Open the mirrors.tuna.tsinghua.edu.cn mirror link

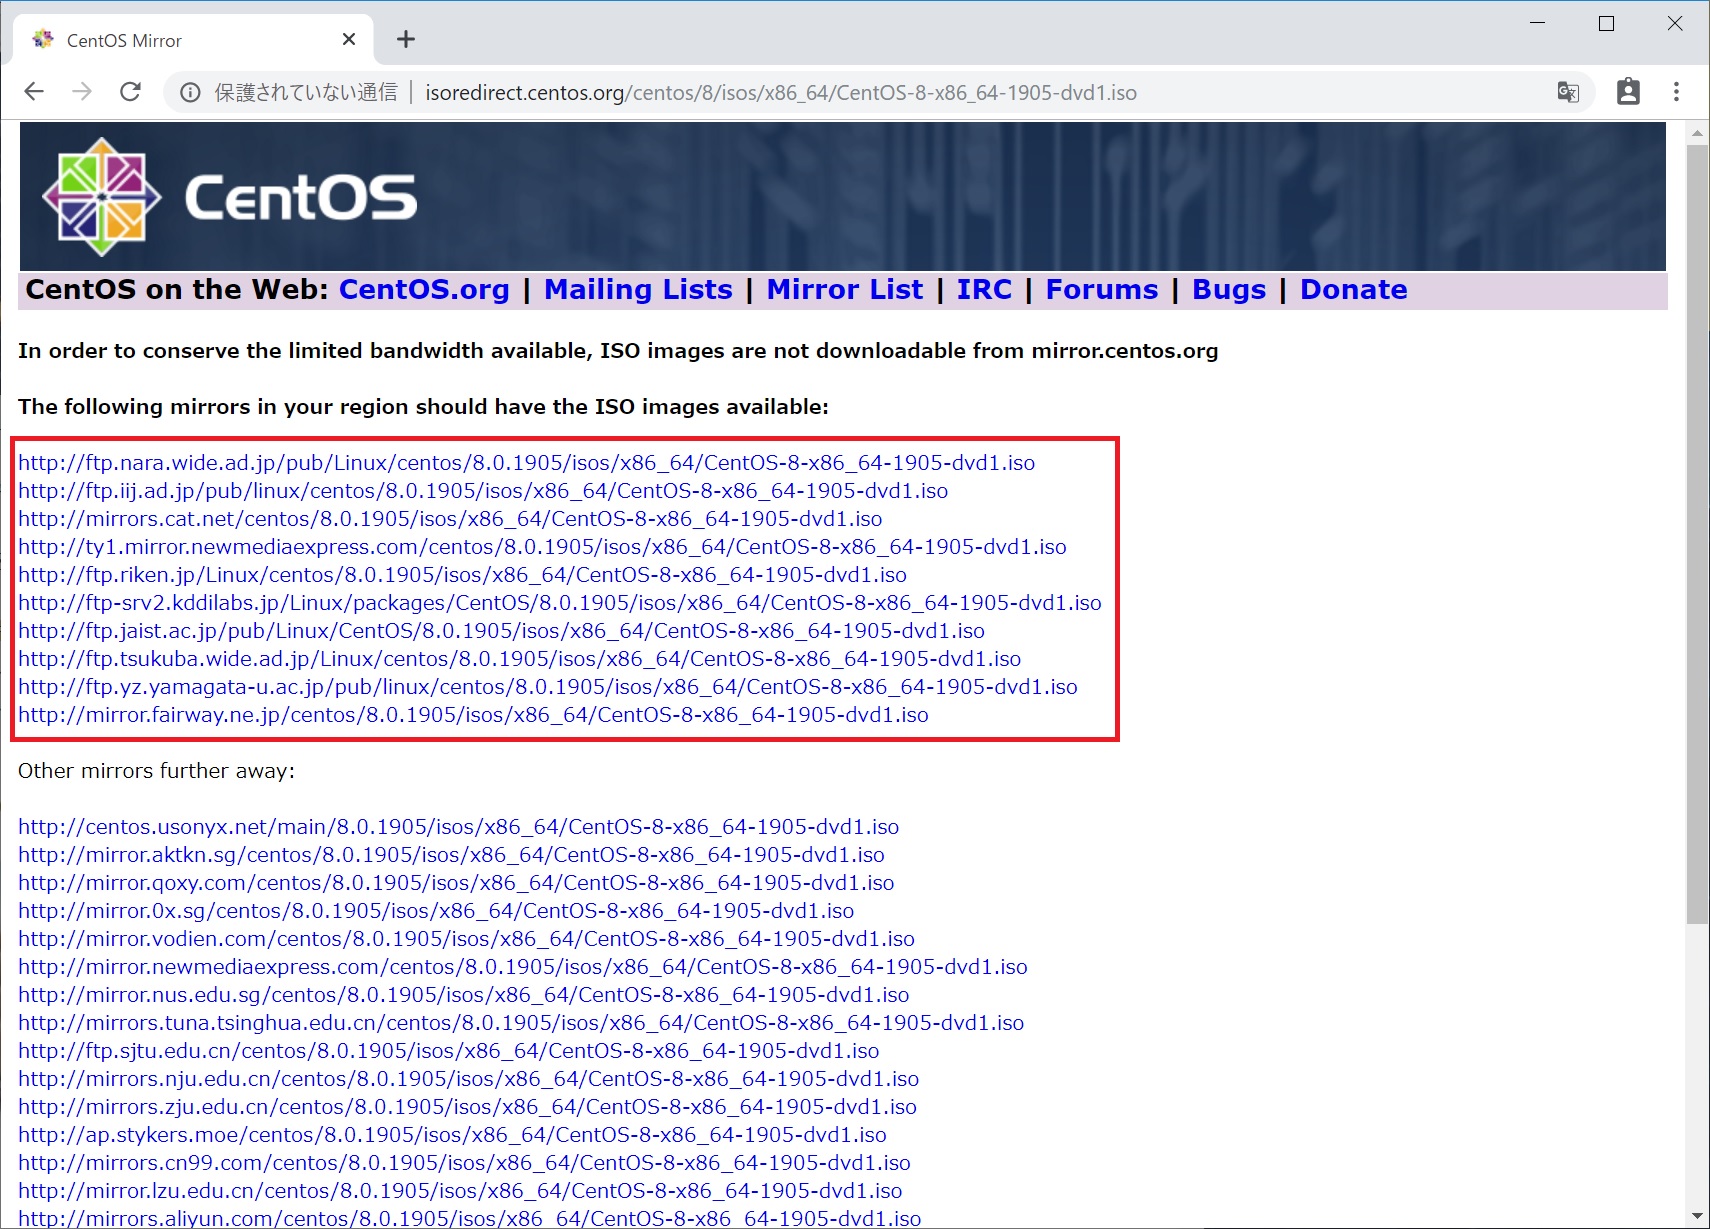[x=521, y=1023]
